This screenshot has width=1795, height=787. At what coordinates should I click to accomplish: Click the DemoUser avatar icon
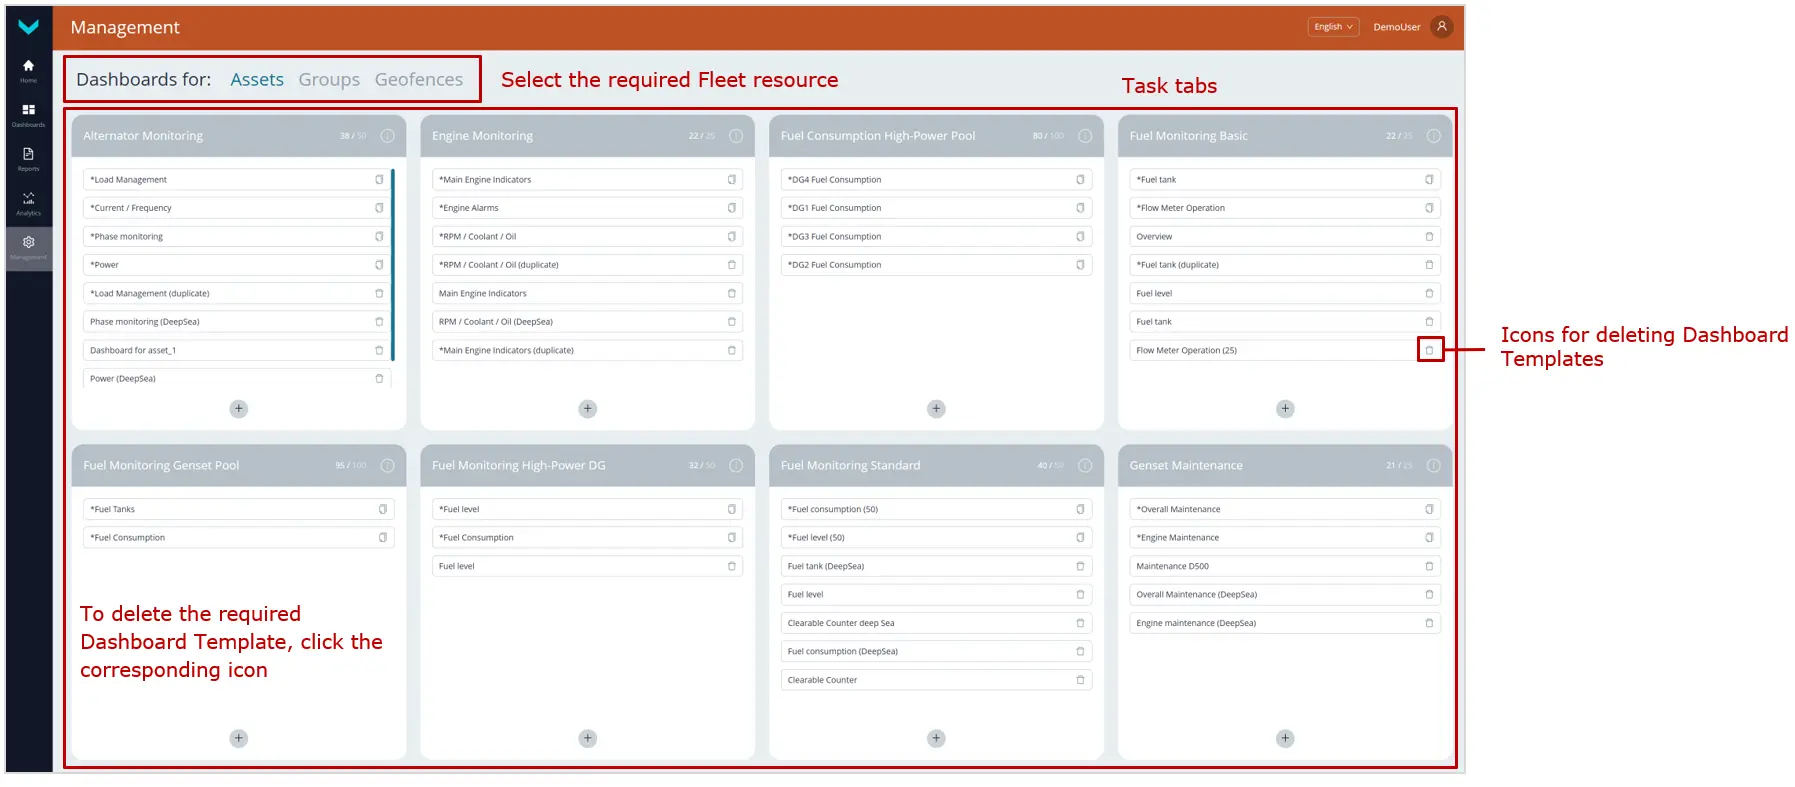click(1441, 27)
